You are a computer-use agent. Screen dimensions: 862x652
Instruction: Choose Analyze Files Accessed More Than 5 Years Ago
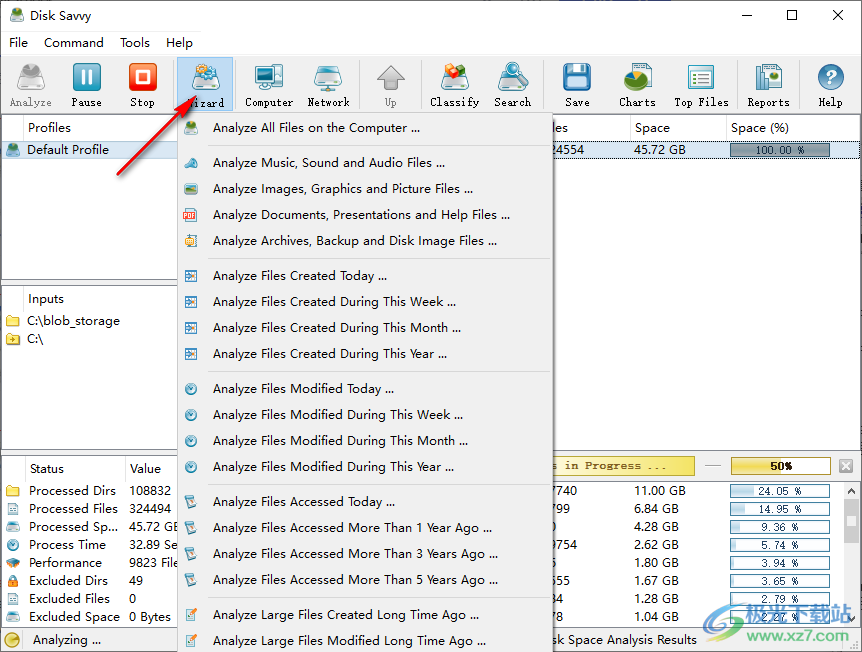pos(365,579)
